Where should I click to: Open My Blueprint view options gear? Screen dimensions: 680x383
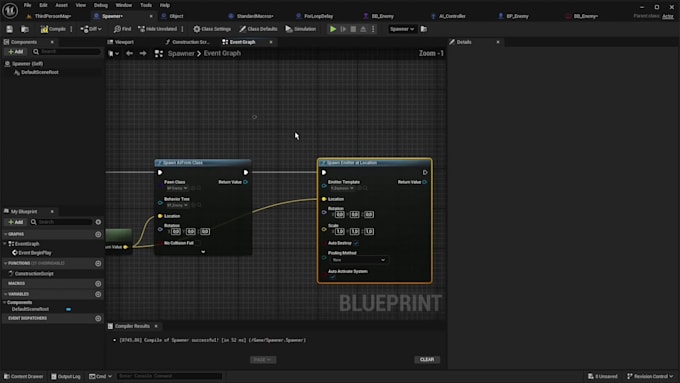(x=98, y=222)
